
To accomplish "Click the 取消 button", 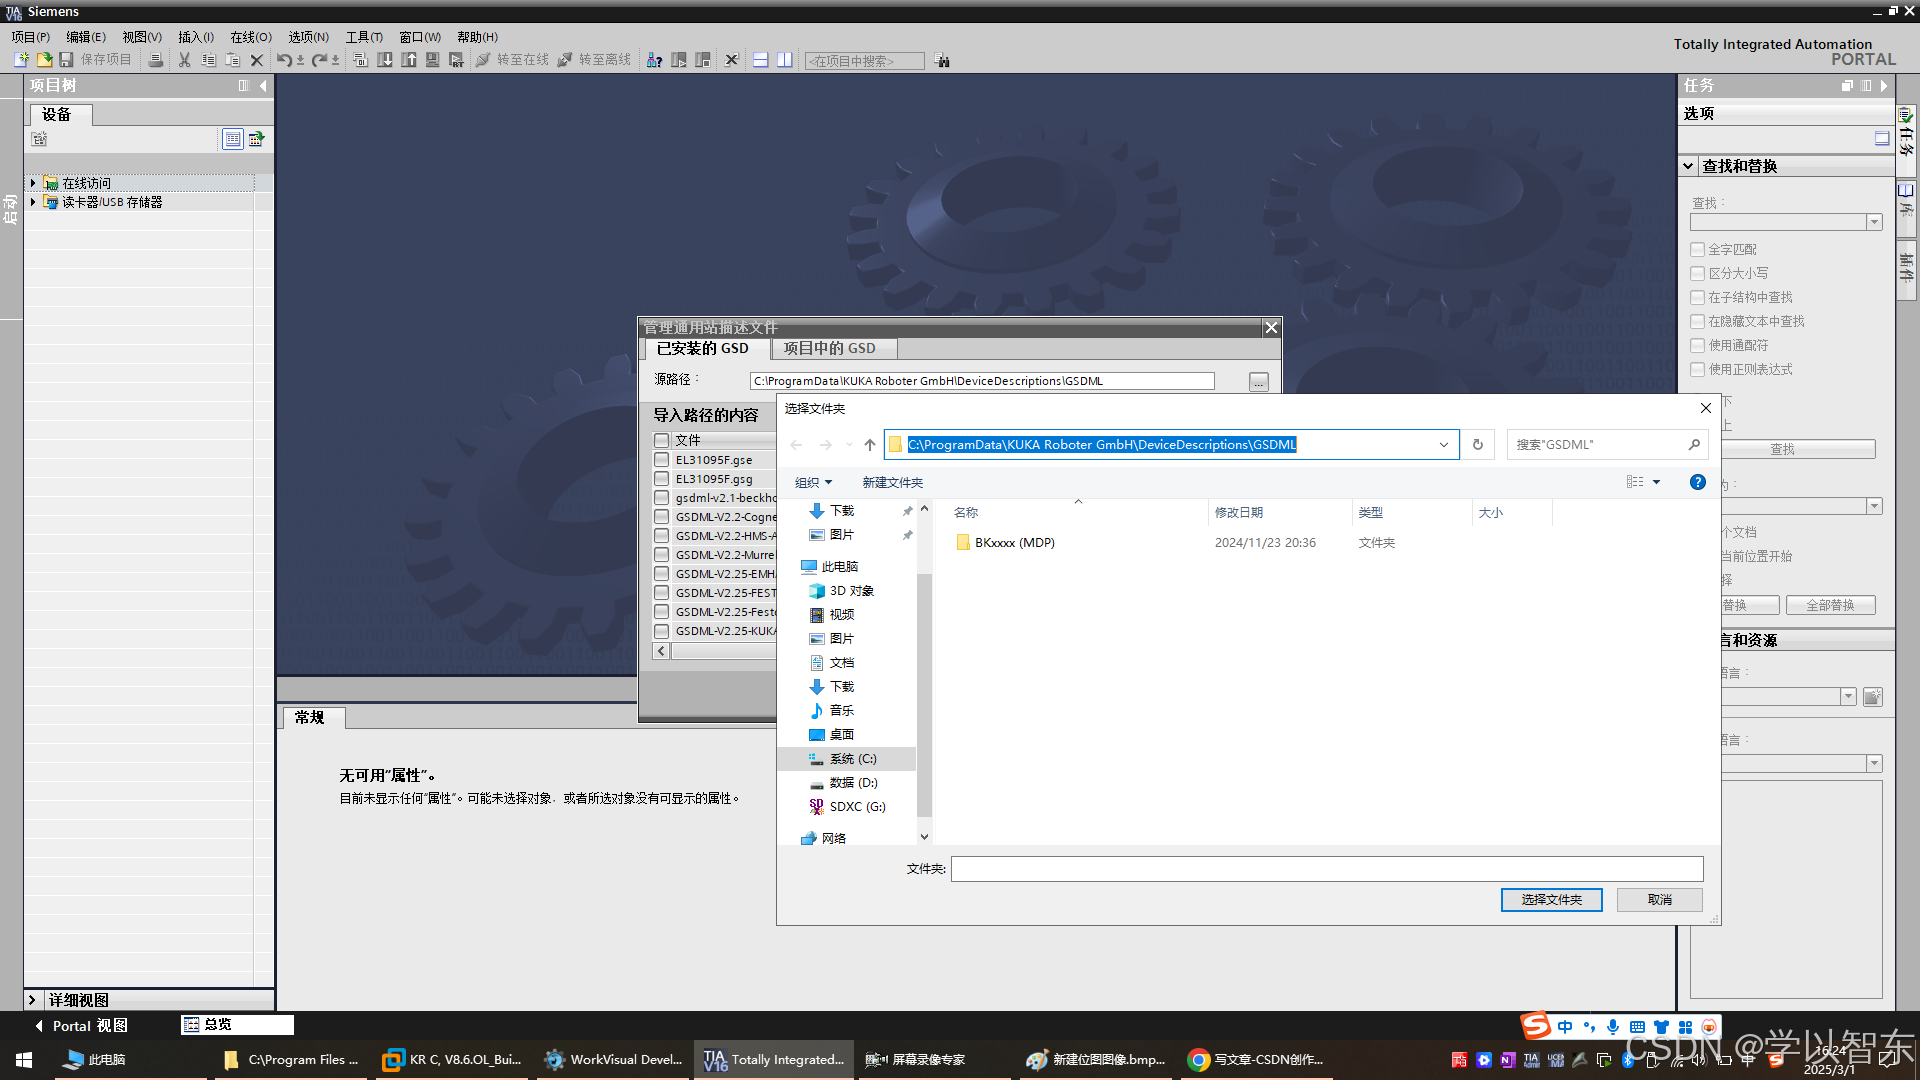I will [1659, 900].
